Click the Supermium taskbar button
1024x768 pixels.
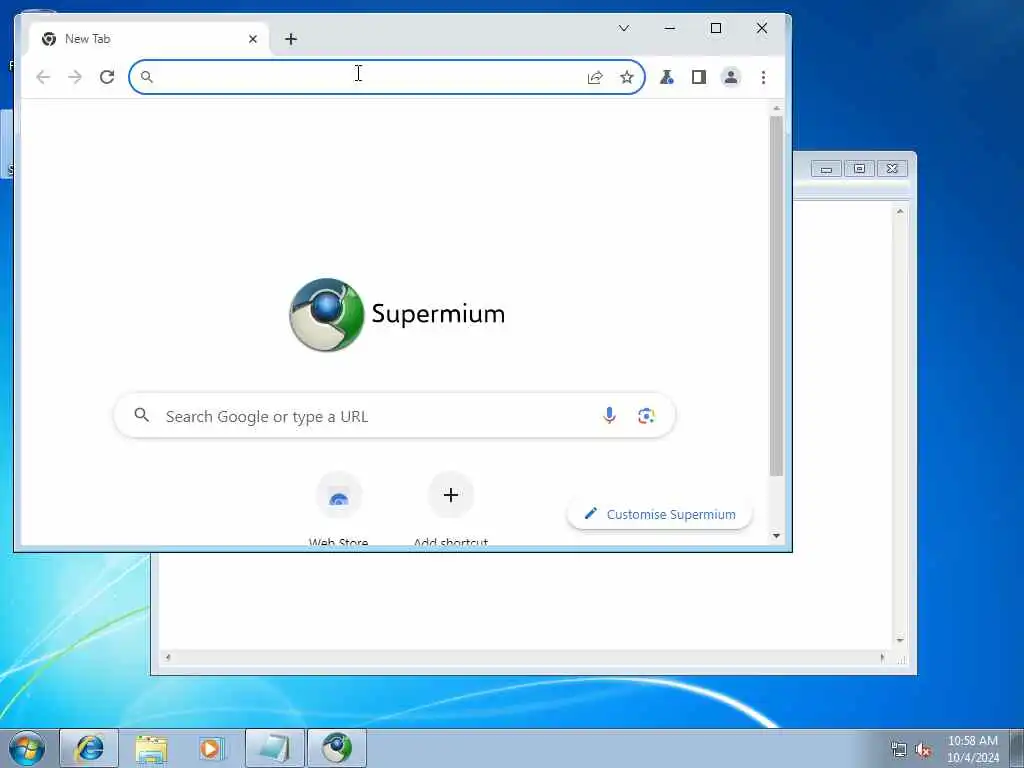(337, 748)
